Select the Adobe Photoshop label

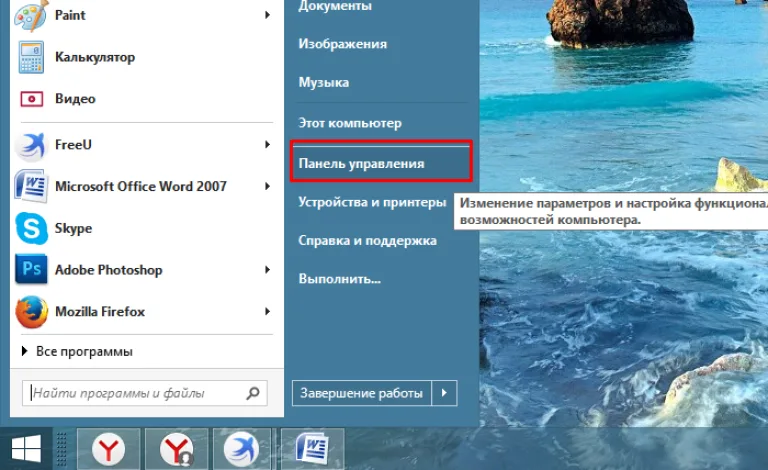pyautogui.click(x=108, y=270)
